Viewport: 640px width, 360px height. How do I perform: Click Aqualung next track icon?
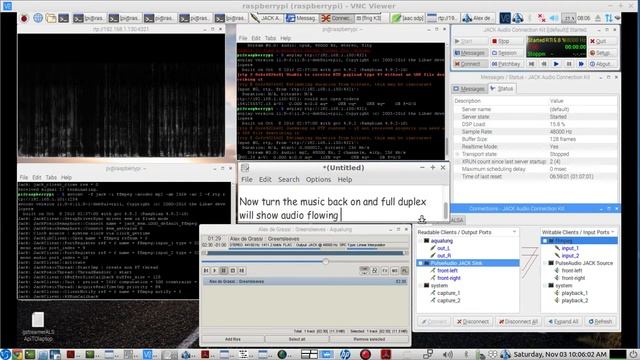pos(242,271)
